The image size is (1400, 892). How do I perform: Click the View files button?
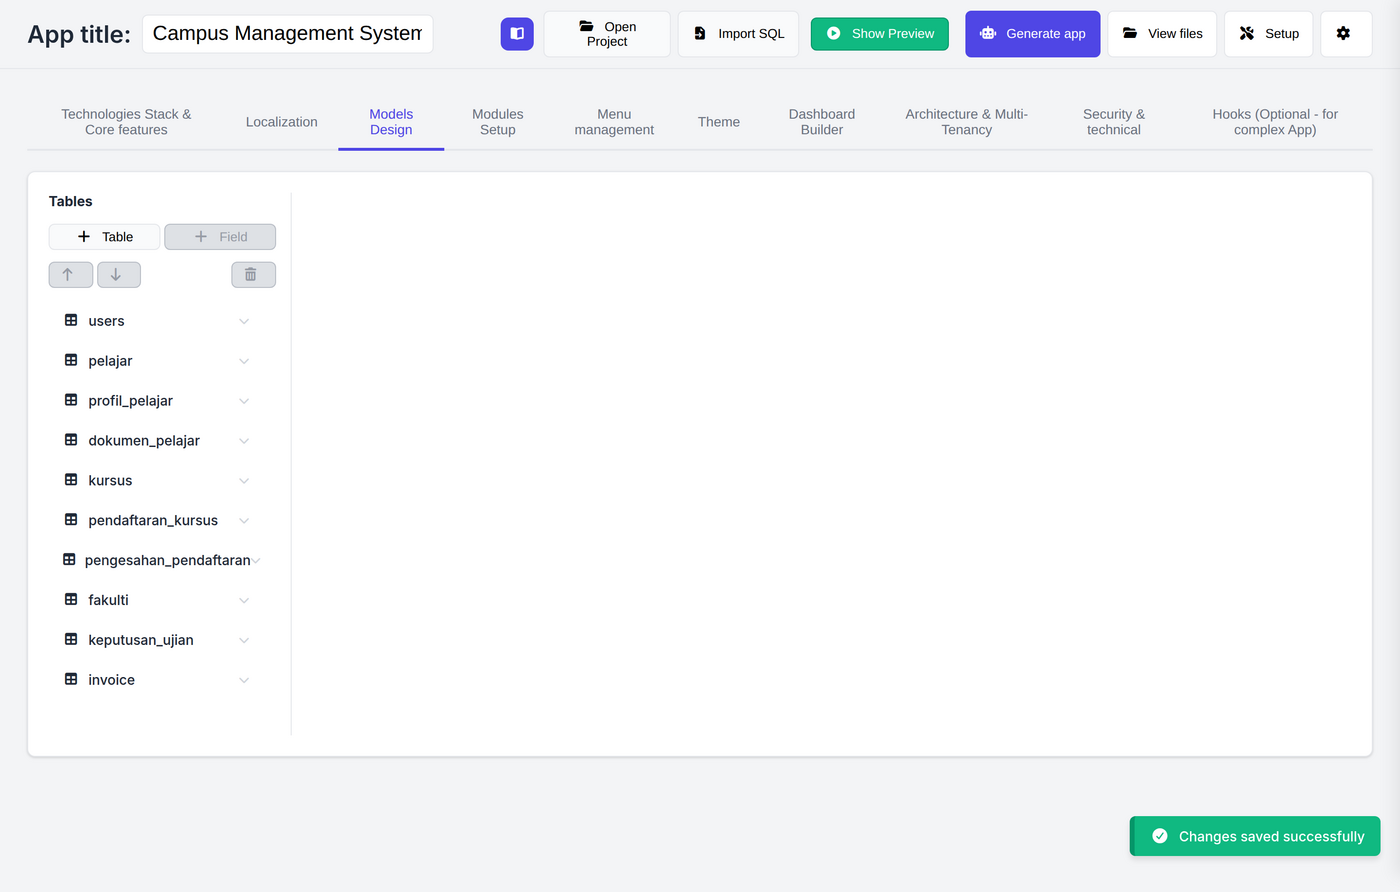1162,34
